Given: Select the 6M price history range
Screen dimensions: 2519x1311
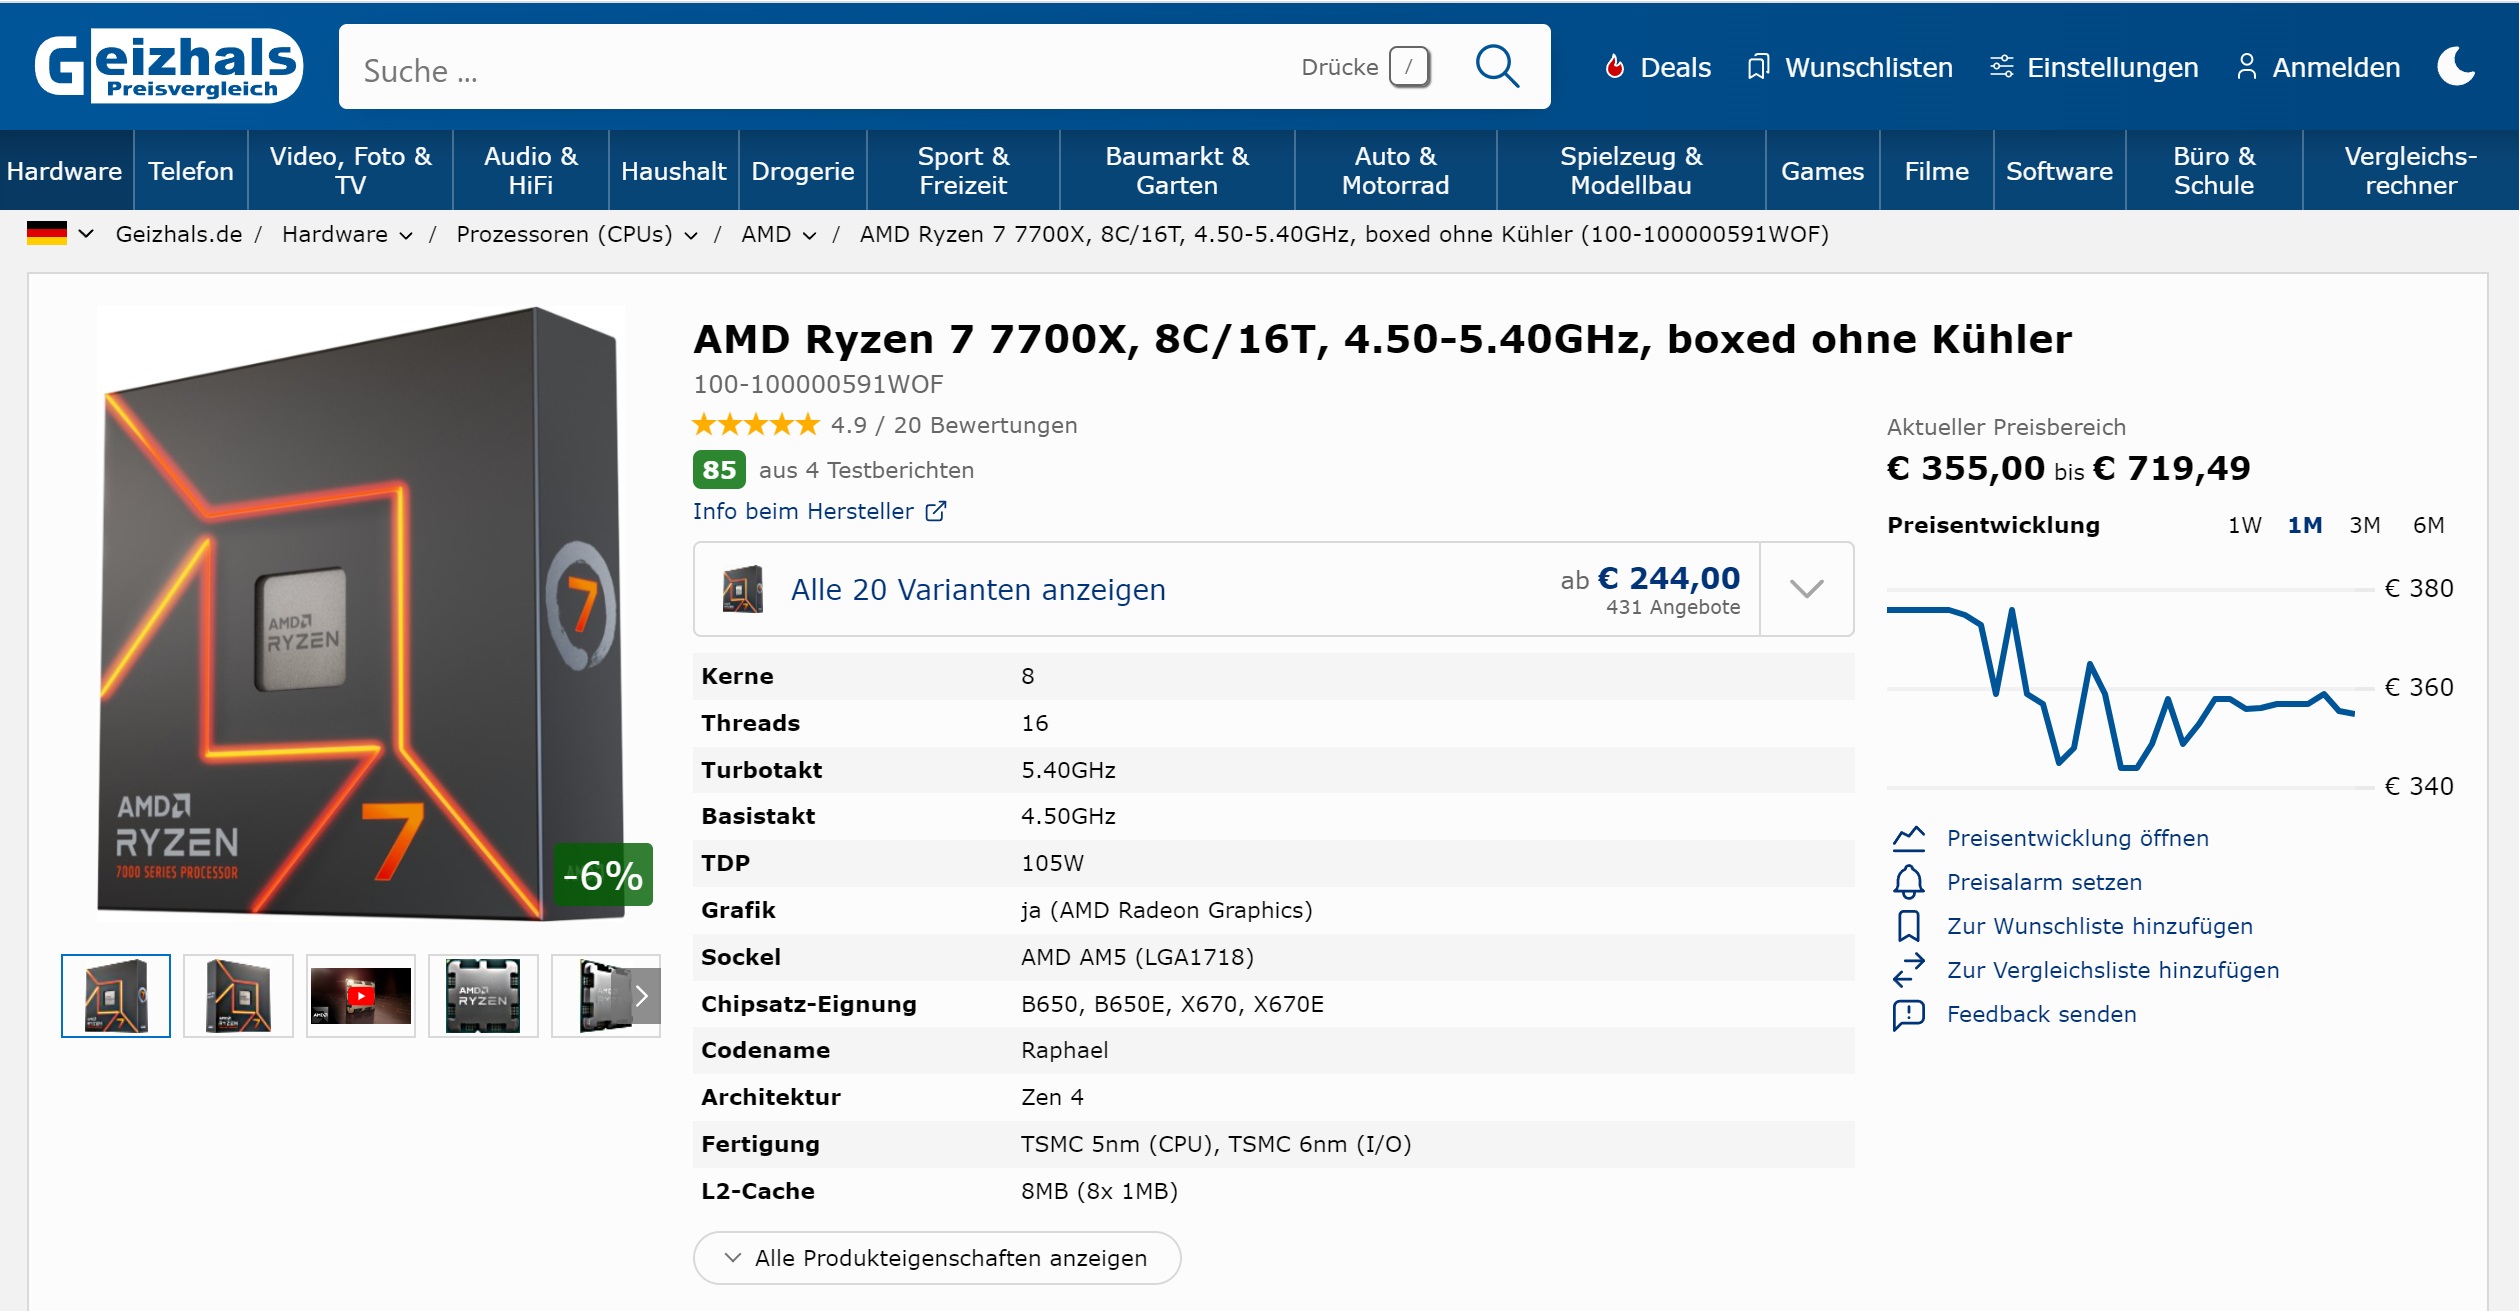Looking at the screenshot, I should tap(2428, 525).
